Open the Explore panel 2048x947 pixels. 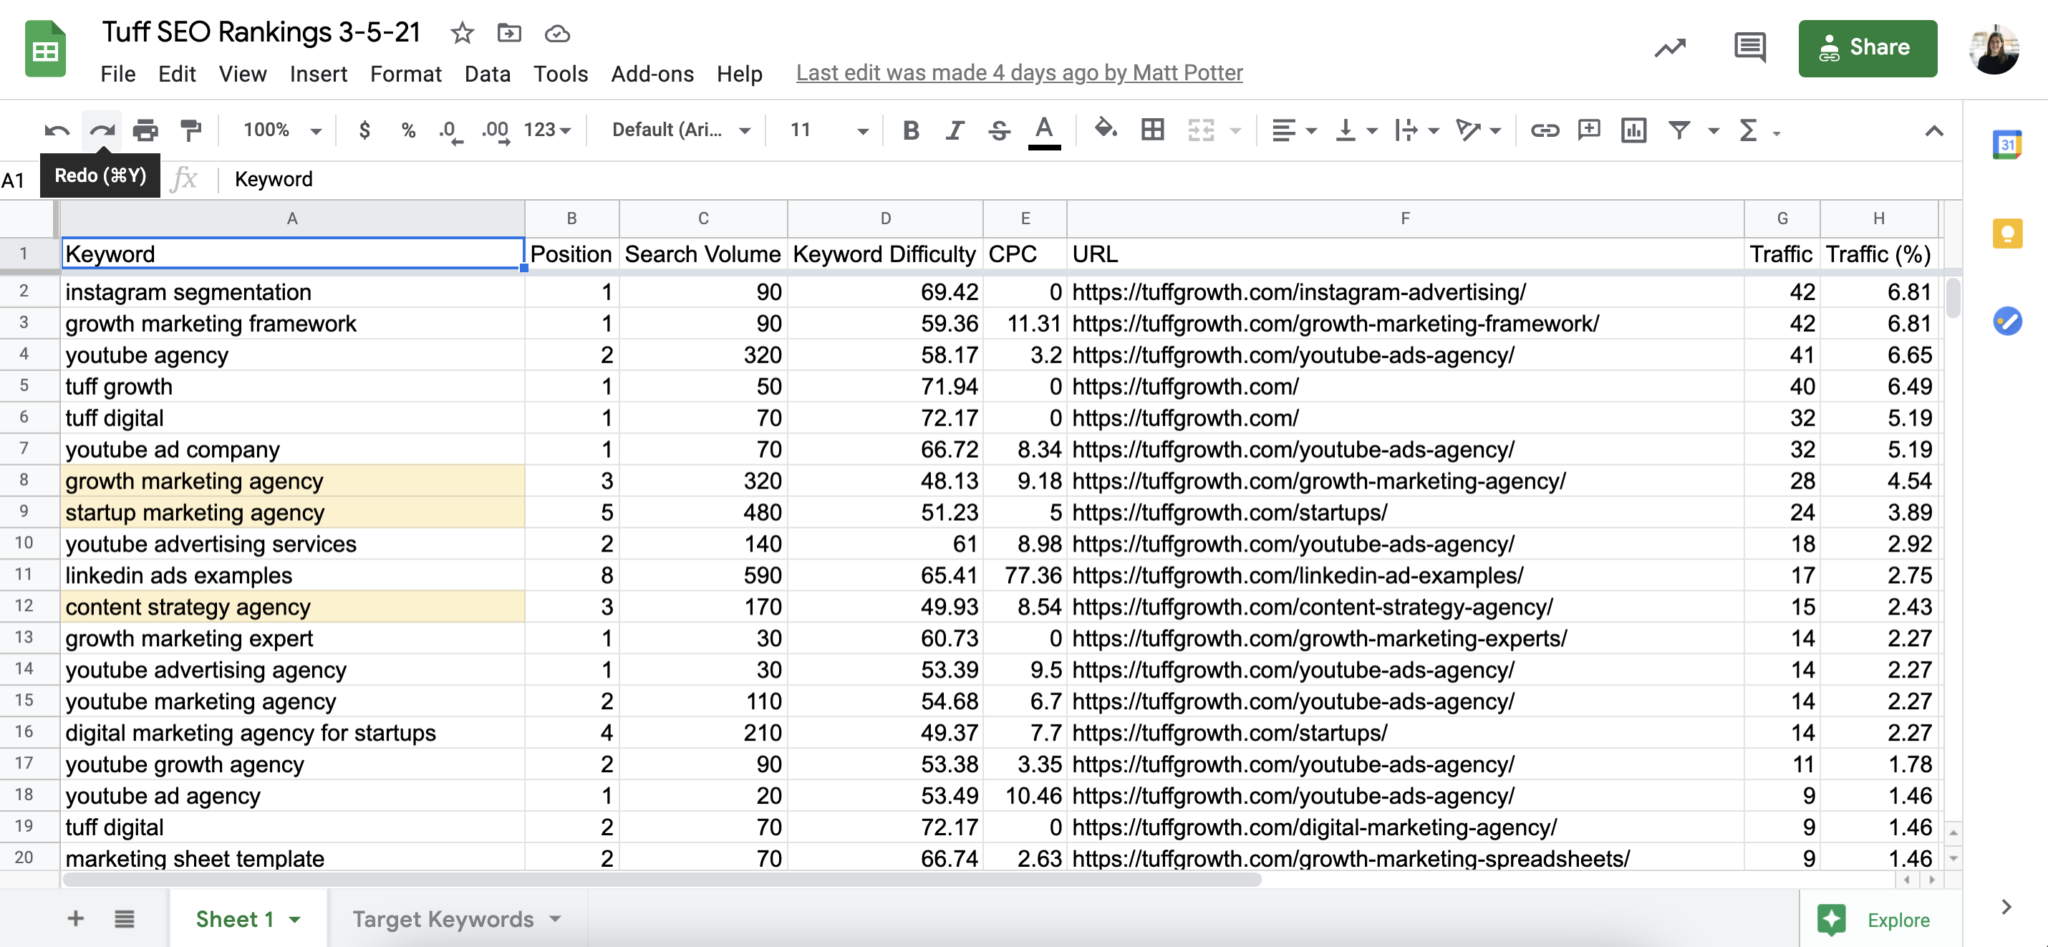pyautogui.click(x=1880, y=918)
